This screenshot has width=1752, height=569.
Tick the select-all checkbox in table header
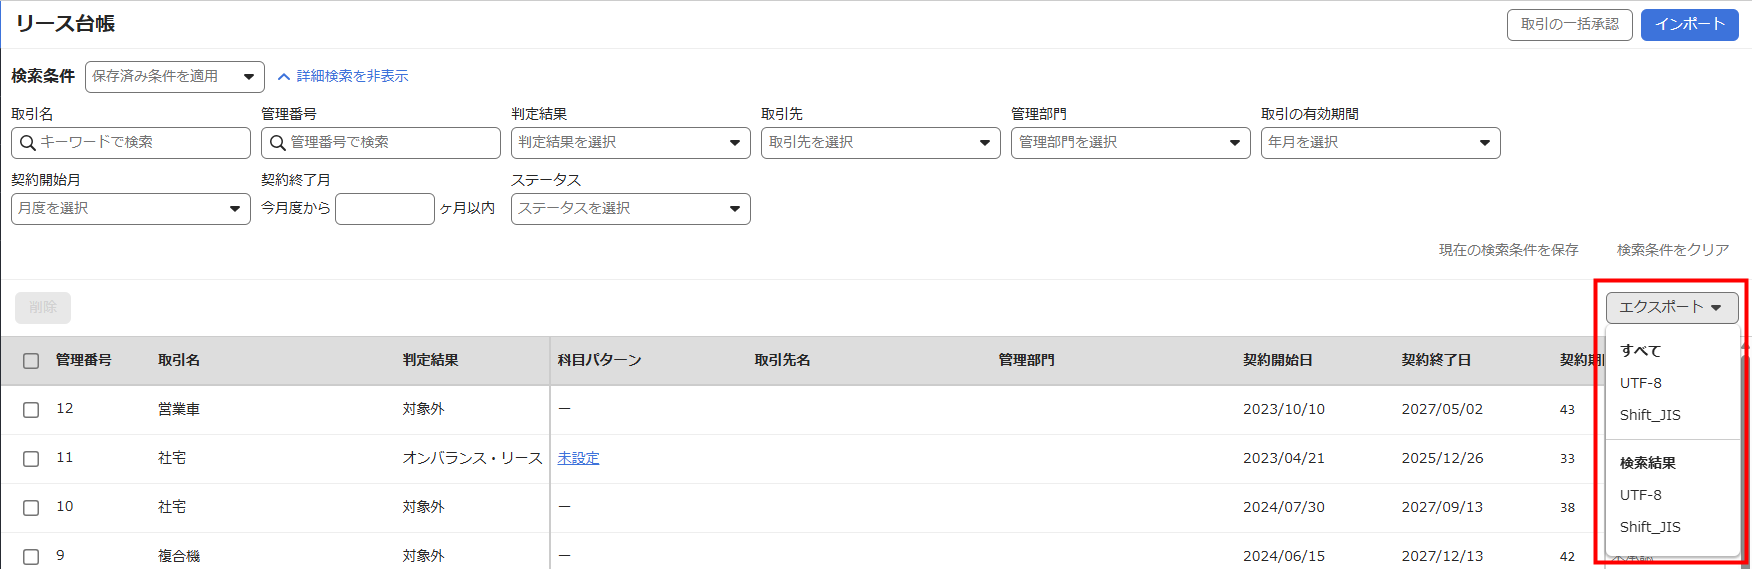click(31, 361)
